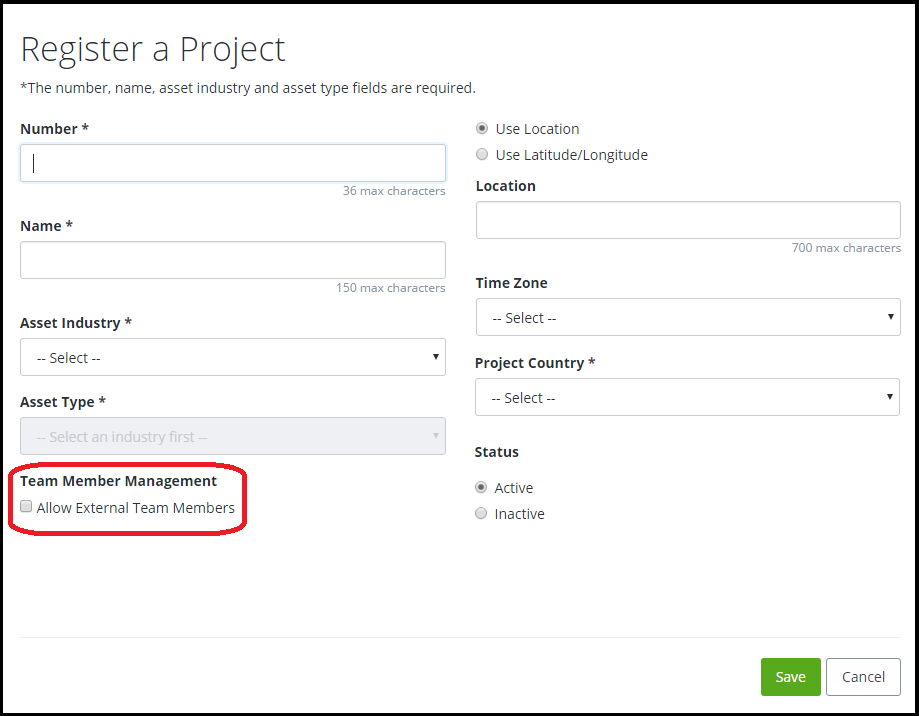Viewport: 919px width, 716px height.
Task: Click inside the Location text field
Action: pos(688,220)
